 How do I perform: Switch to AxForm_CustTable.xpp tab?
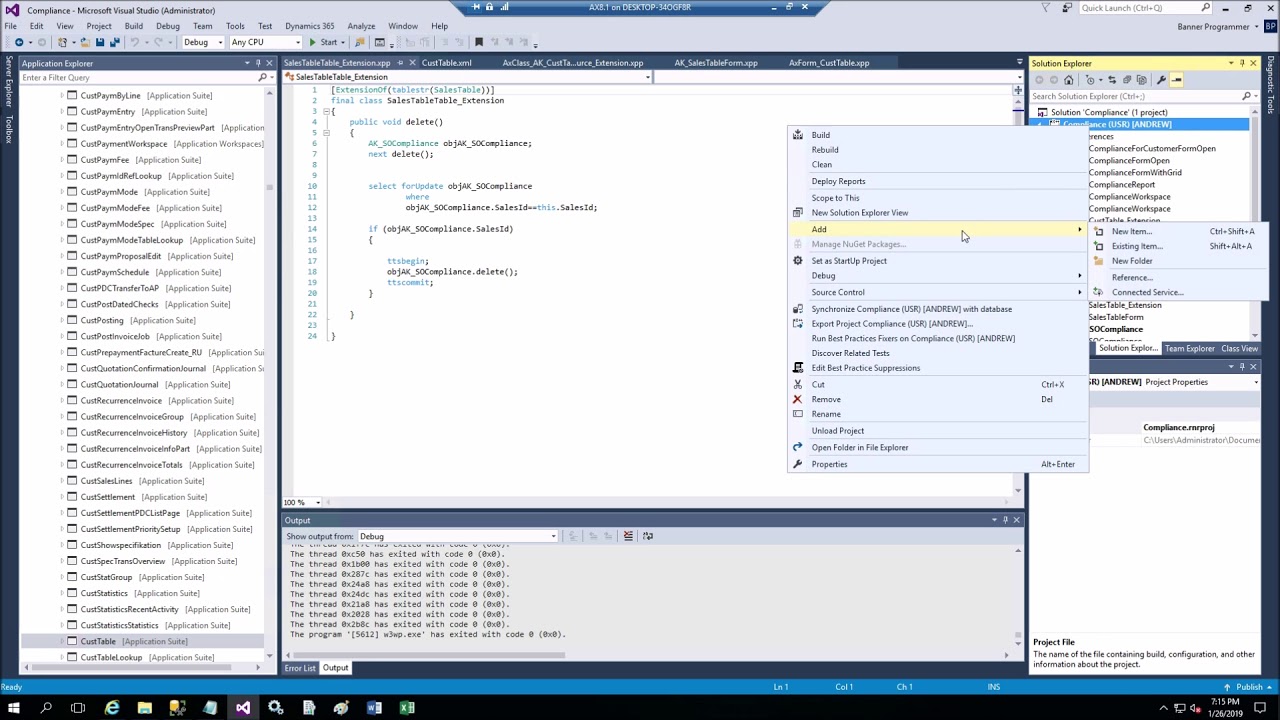[x=829, y=63]
